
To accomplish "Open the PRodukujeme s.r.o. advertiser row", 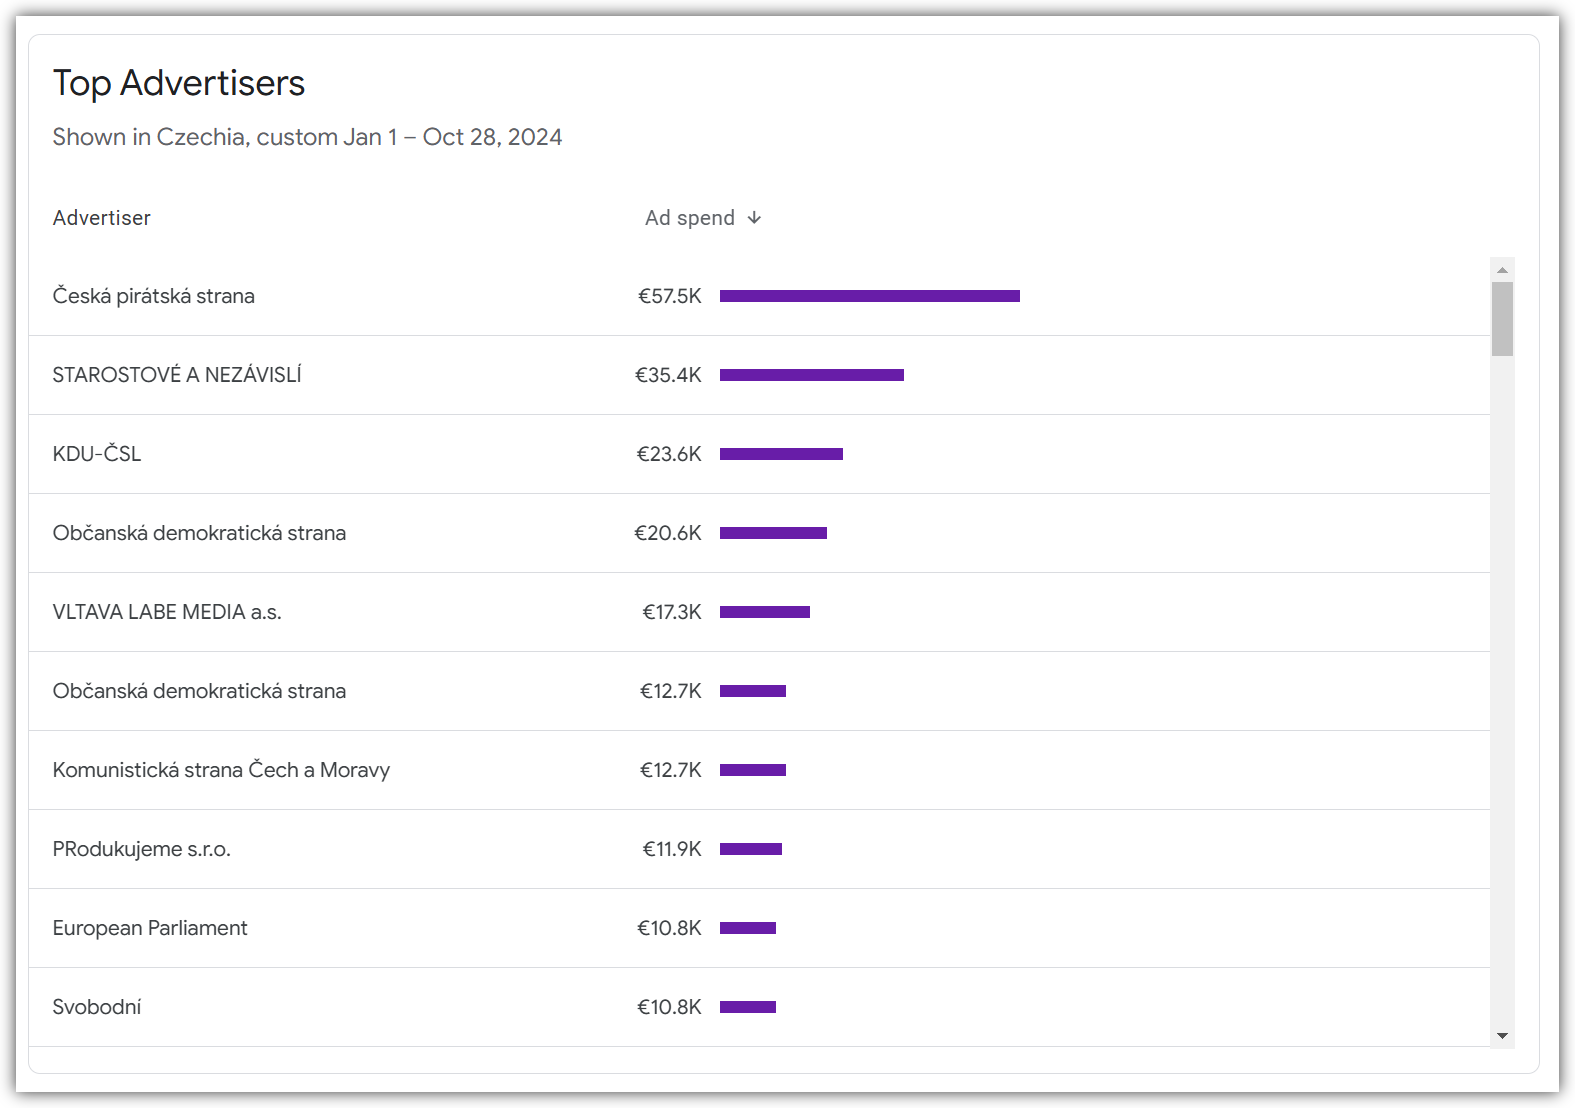I will pyautogui.click(x=759, y=849).
